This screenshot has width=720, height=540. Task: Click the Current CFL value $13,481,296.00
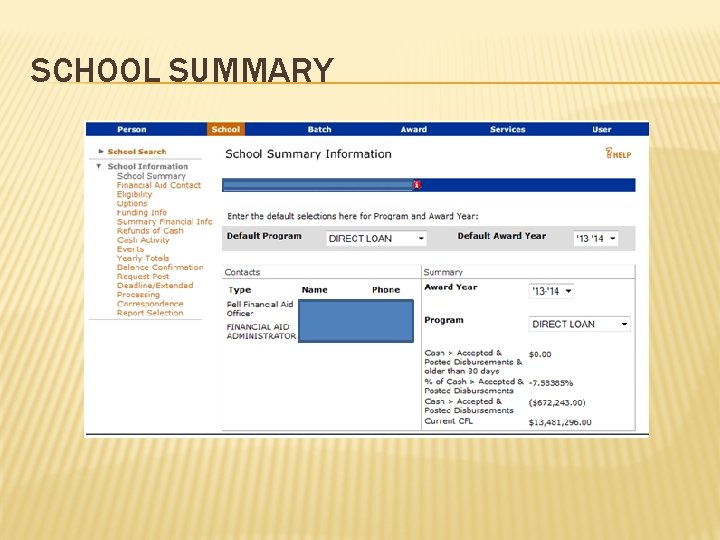coord(560,422)
